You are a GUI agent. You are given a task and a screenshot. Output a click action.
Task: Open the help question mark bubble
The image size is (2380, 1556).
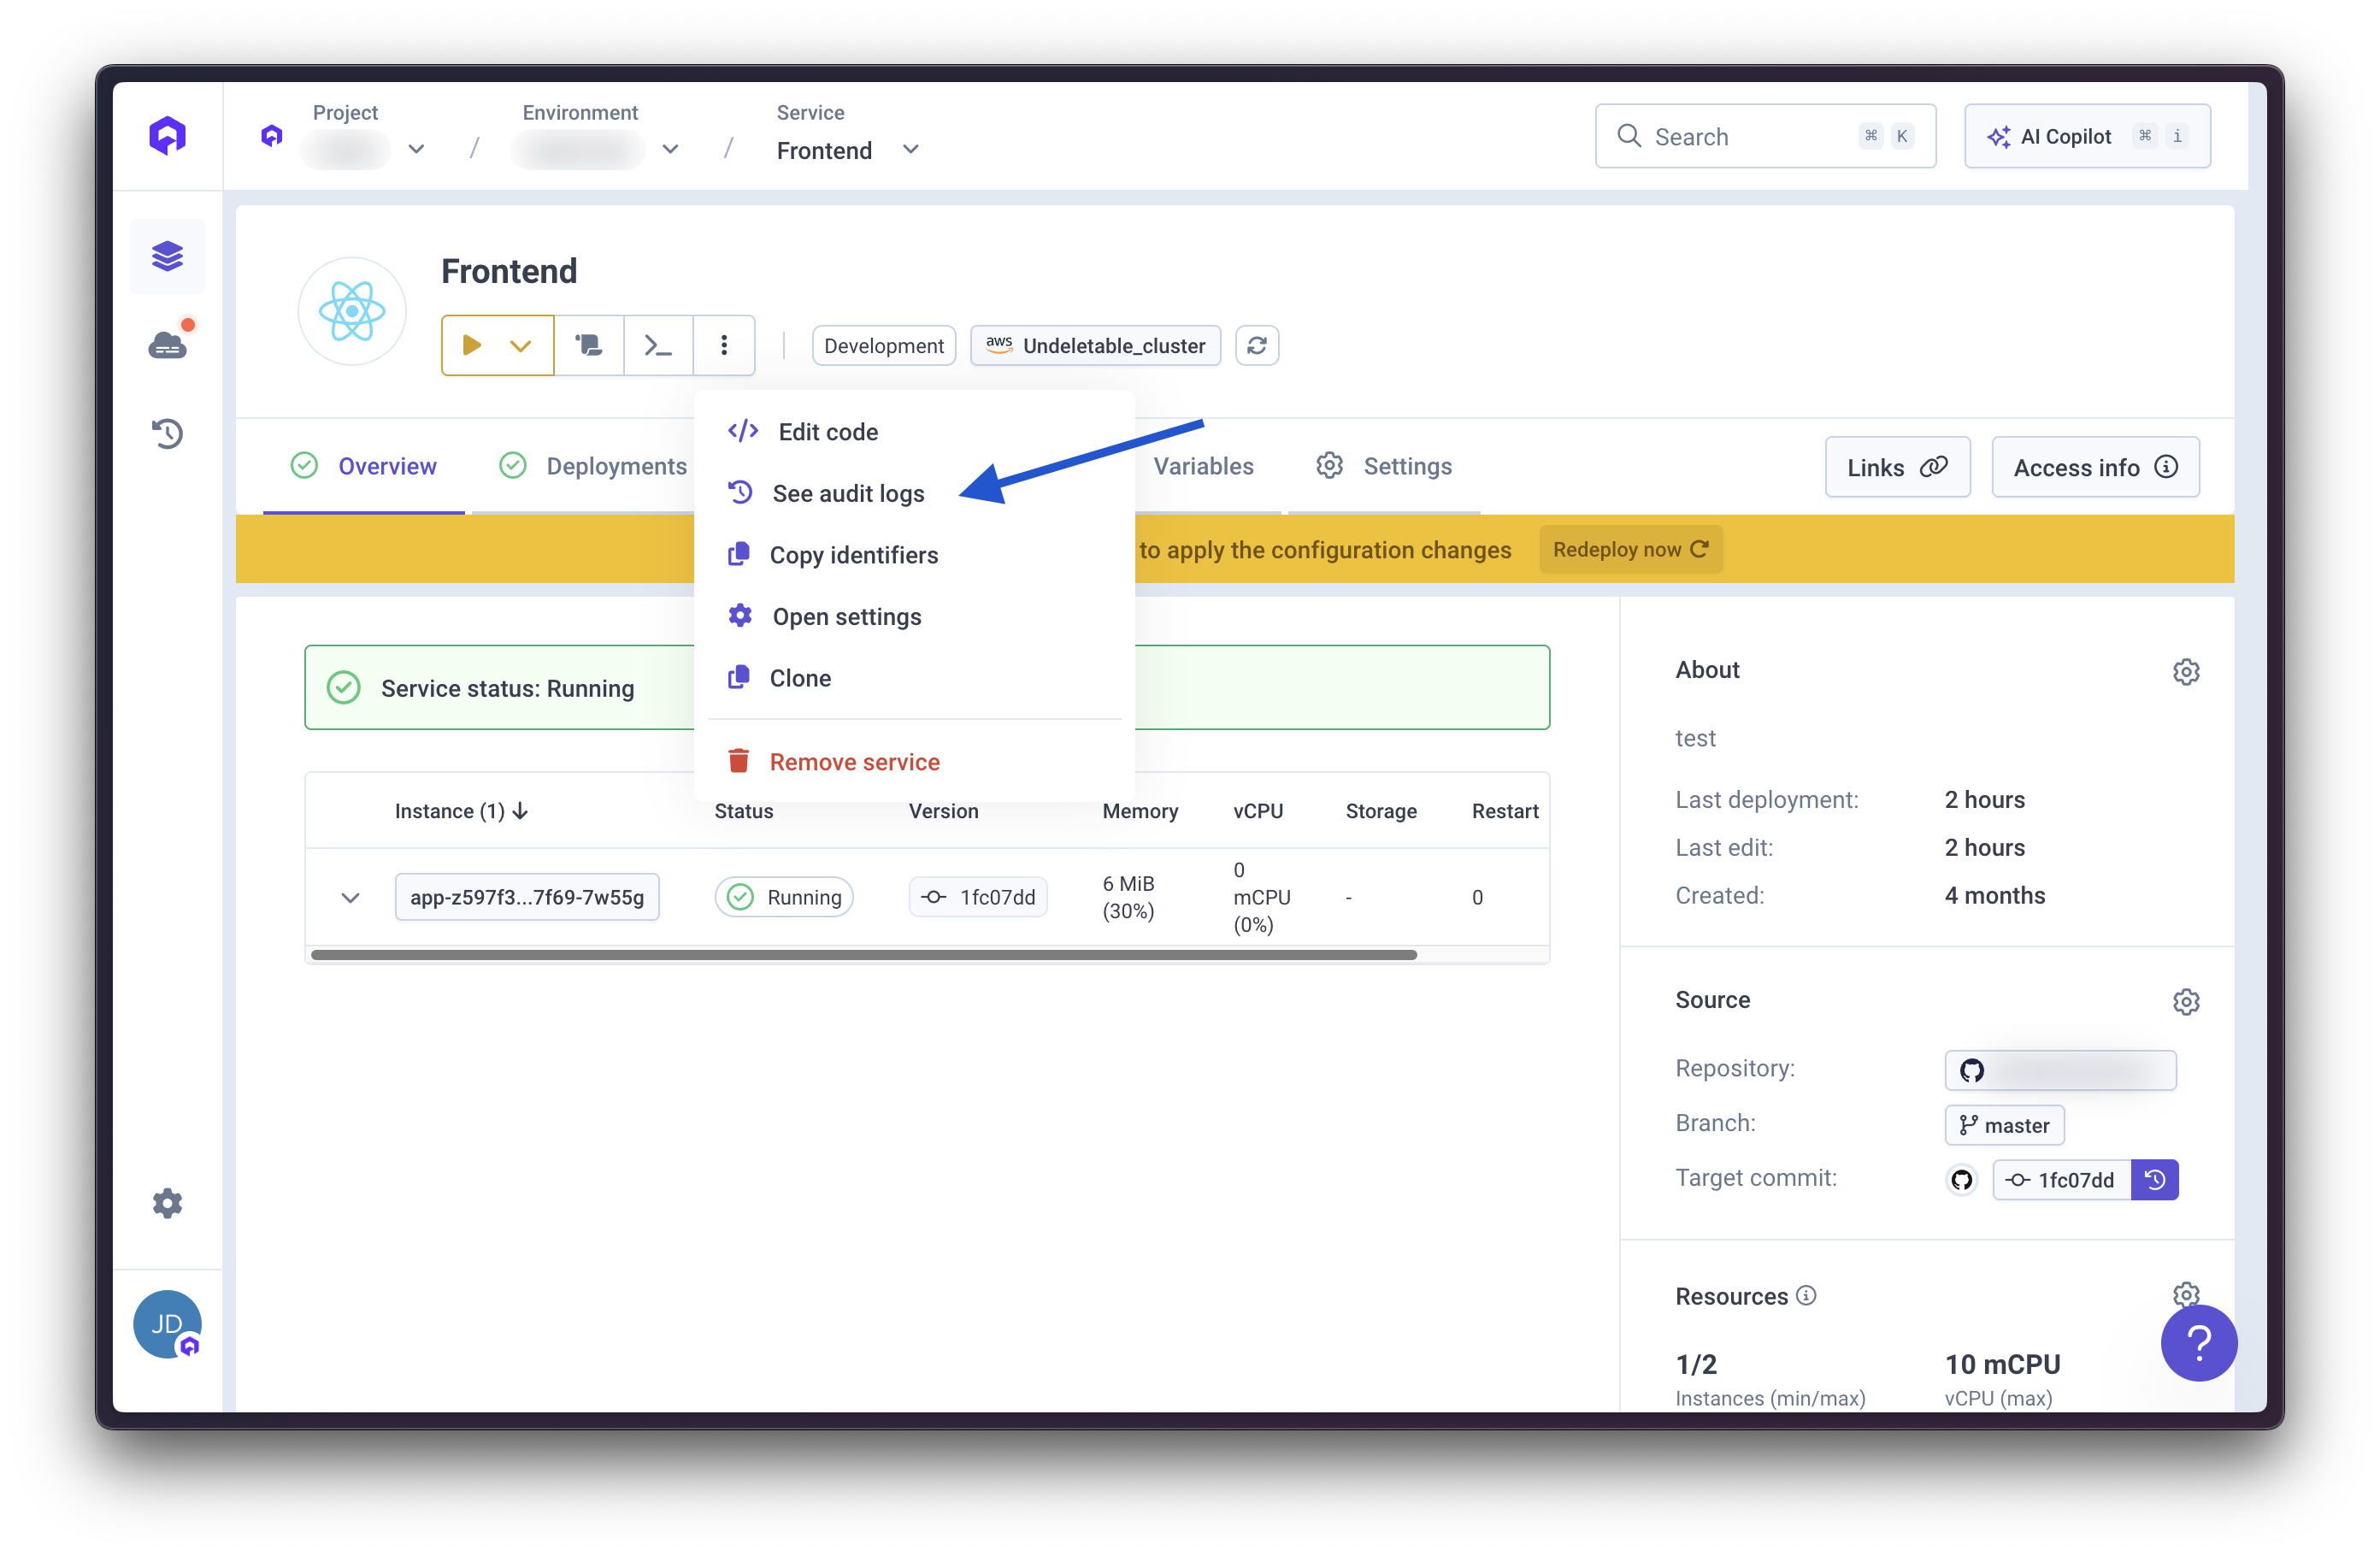point(2199,1343)
